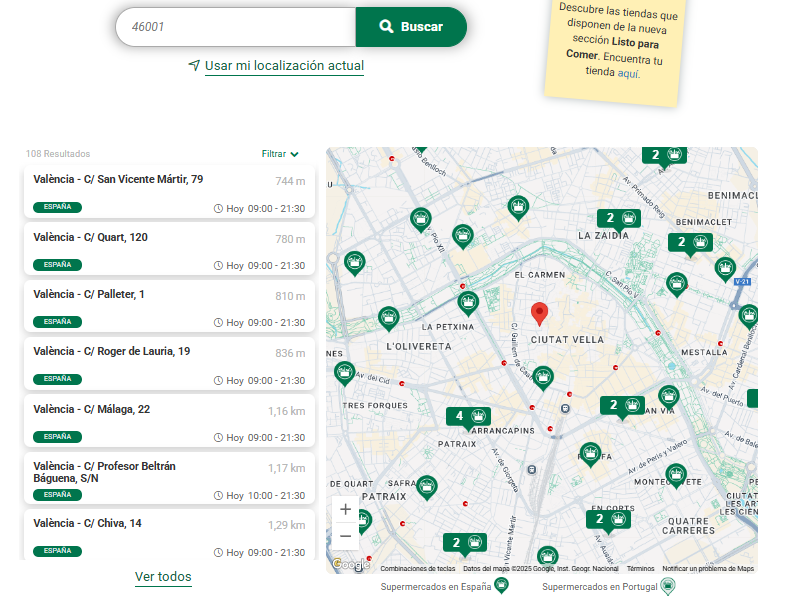This screenshot has width=790, height=601.
Task: Click the Buscar search button
Action: 411,27
